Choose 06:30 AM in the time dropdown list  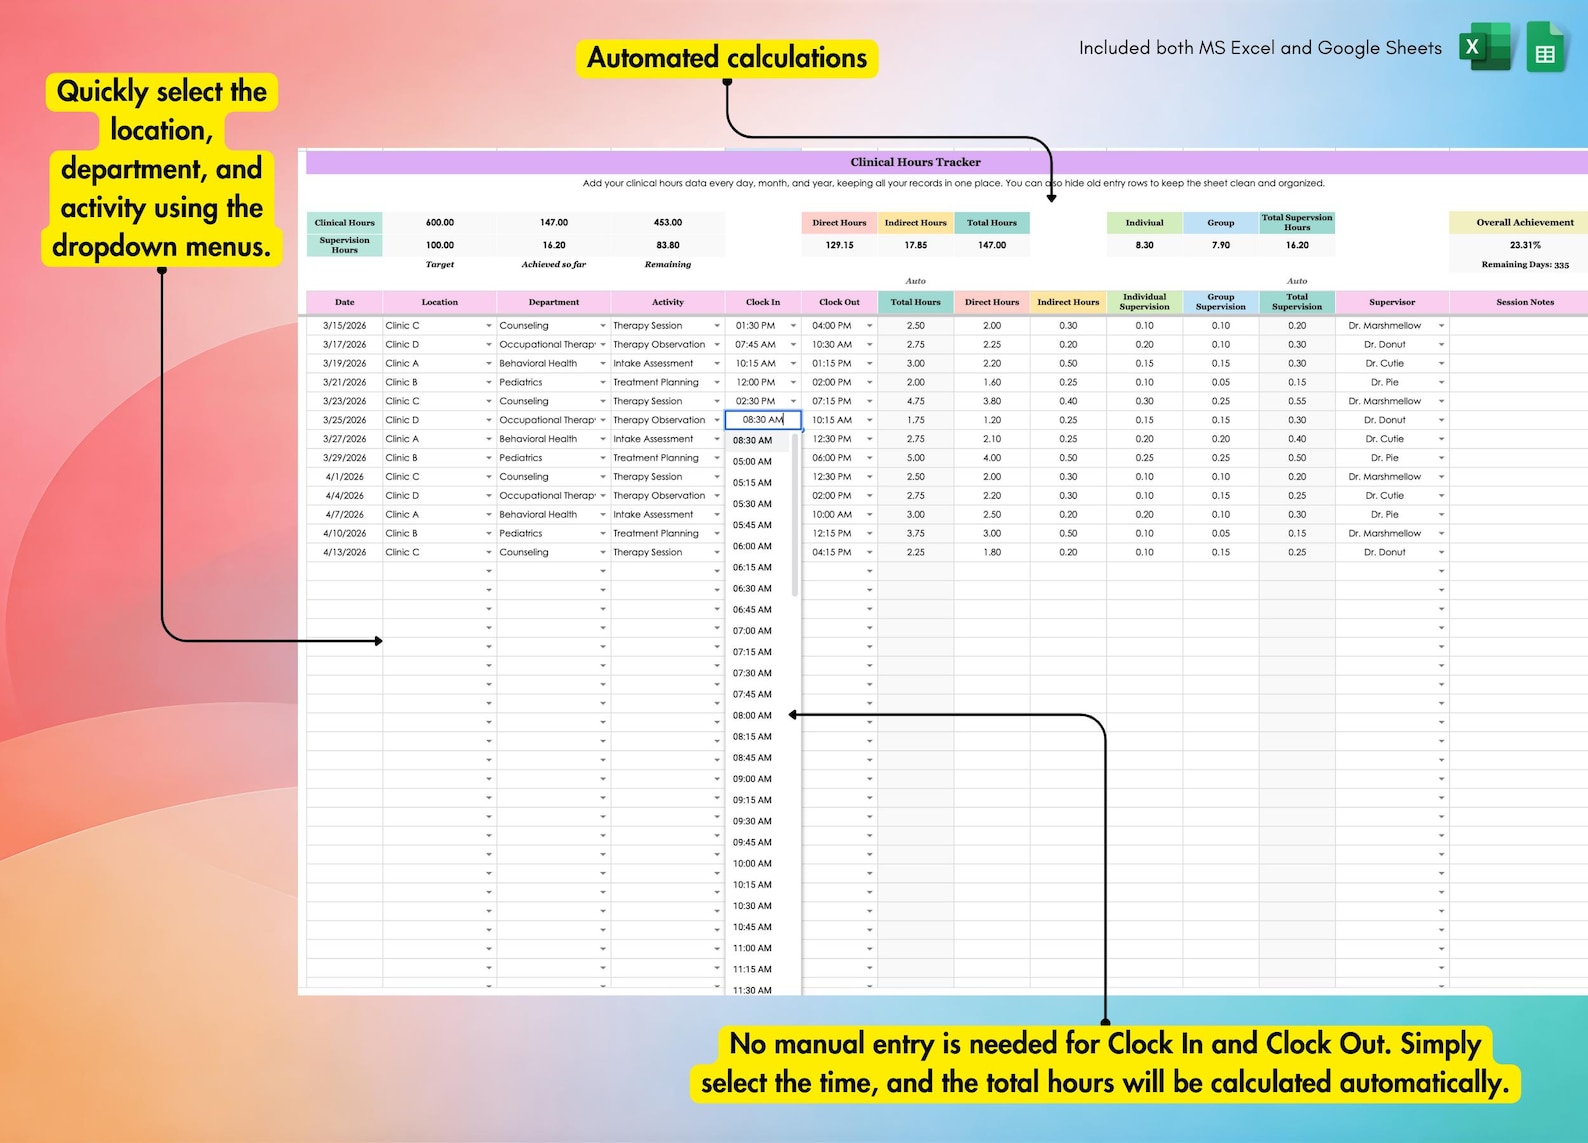pos(752,589)
